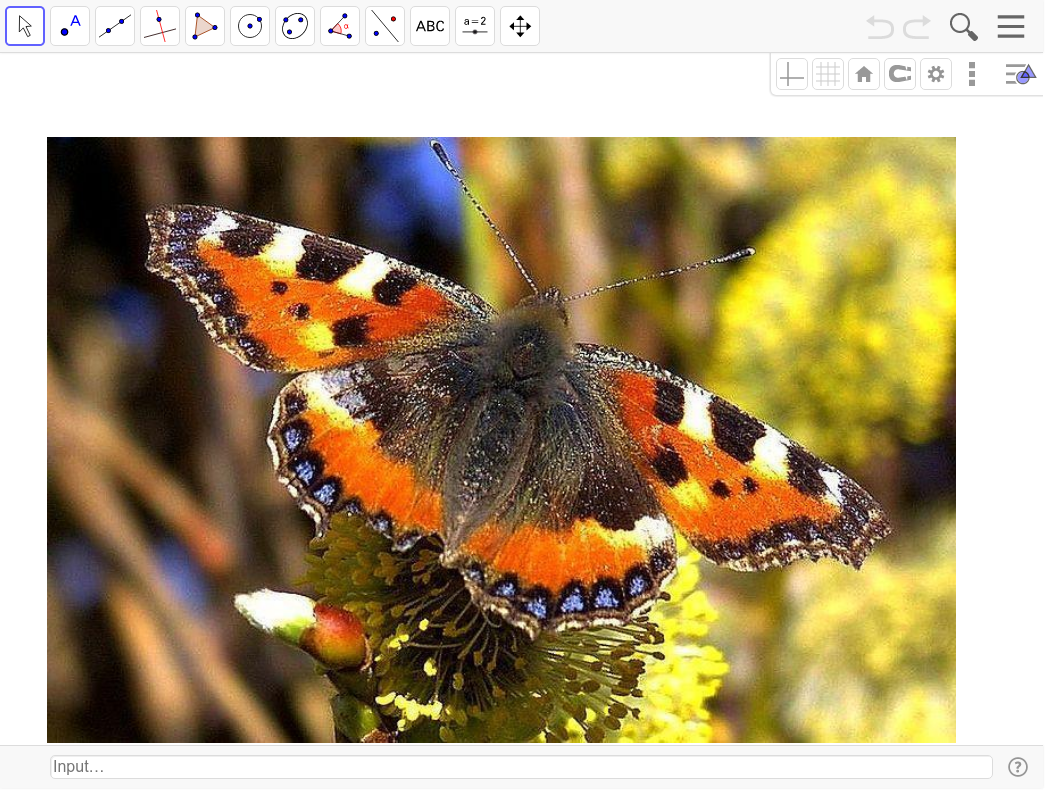This screenshot has height=790, width=1045.
Task: Select the a=2 Slider tool
Action: pyautogui.click(x=475, y=26)
